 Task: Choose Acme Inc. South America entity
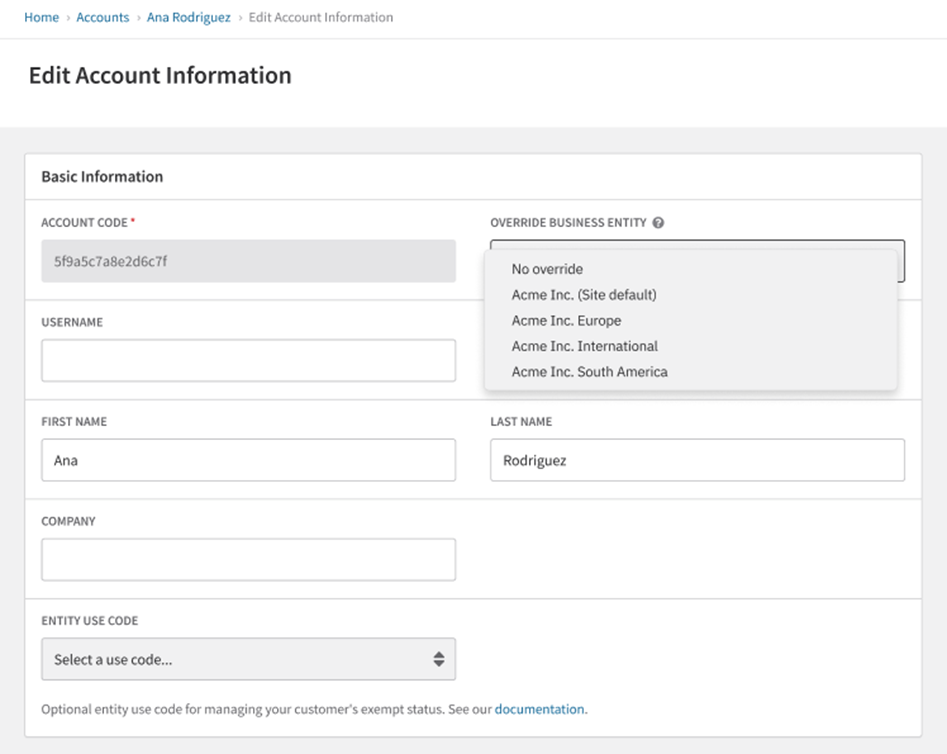pos(589,372)
